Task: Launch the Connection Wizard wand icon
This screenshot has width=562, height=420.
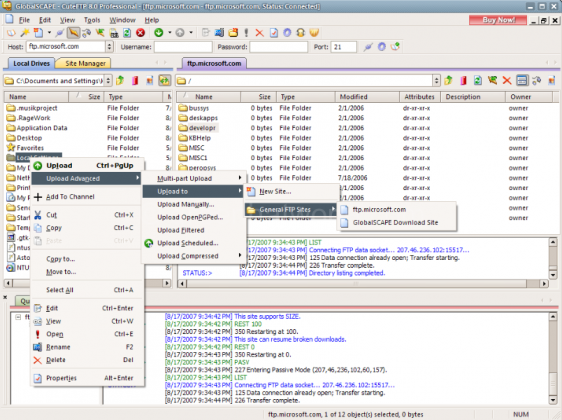Action: click(25, 33)
